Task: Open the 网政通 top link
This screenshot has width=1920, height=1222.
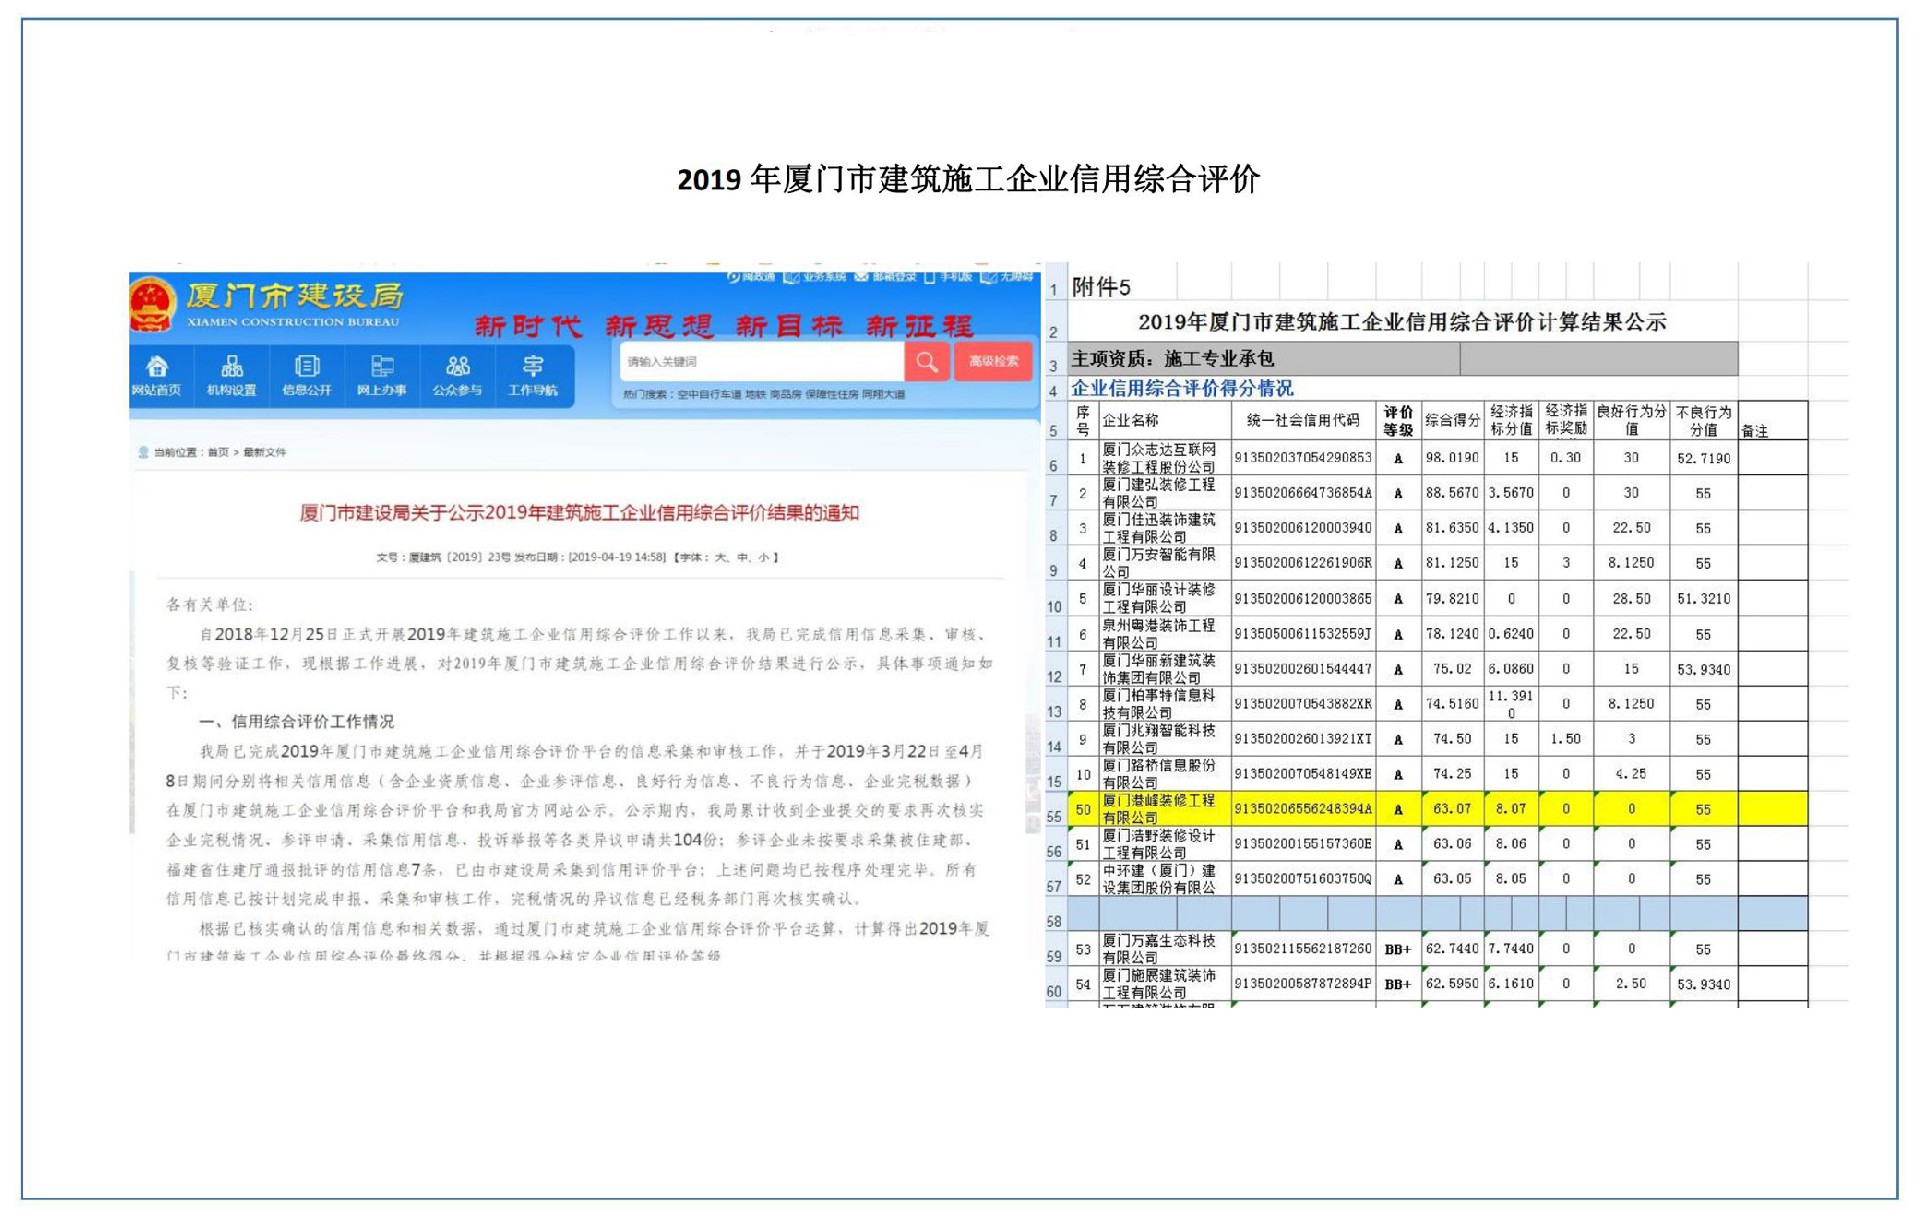Action: click(x=751, y=276)
